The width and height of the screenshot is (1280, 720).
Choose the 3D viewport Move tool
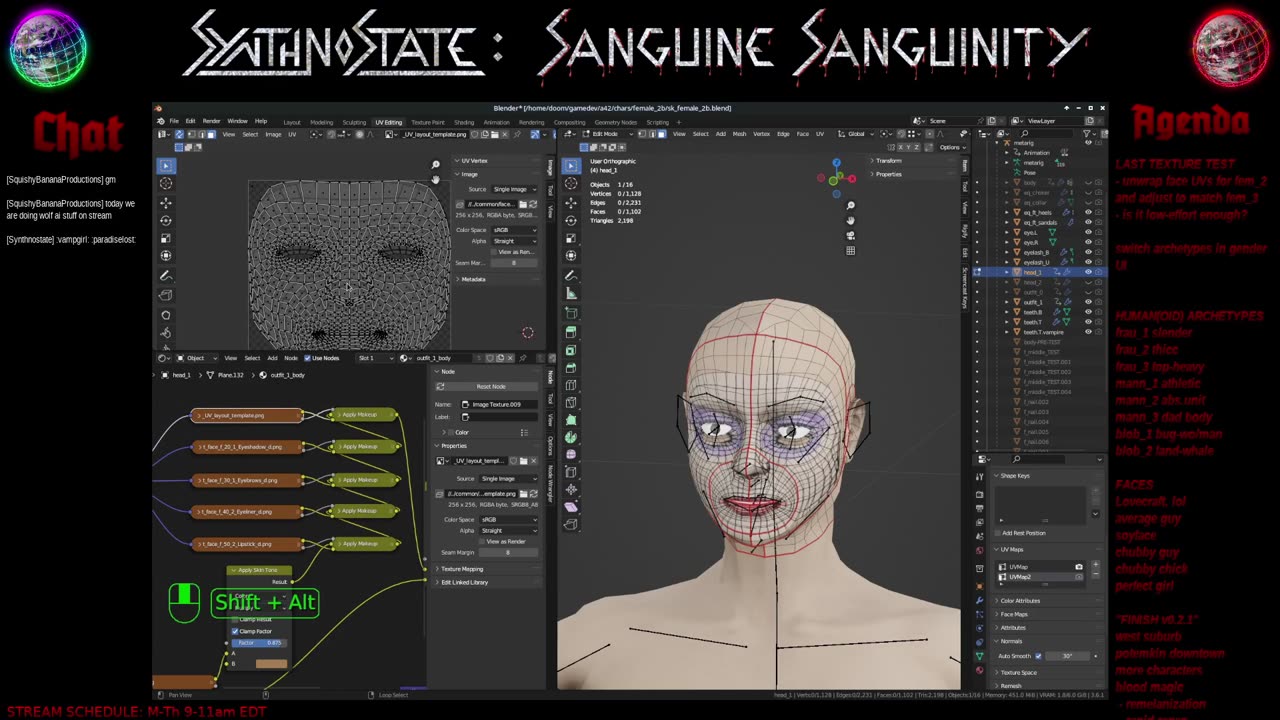(x=571, y=202)
